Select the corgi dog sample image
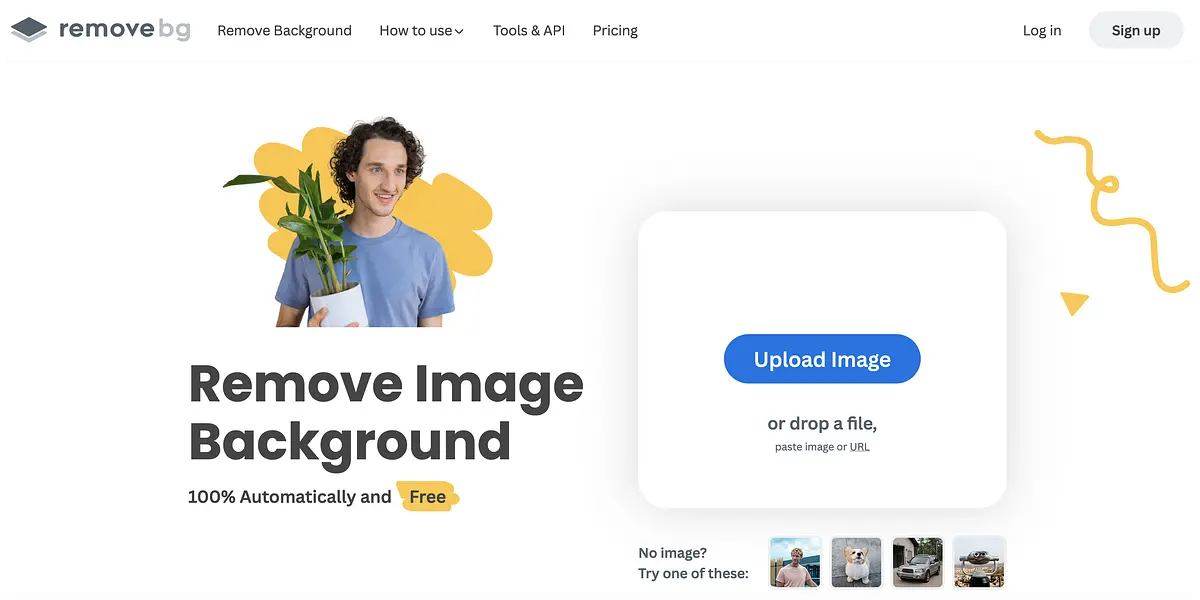The image size is (1200, 600). click(857, 562)
